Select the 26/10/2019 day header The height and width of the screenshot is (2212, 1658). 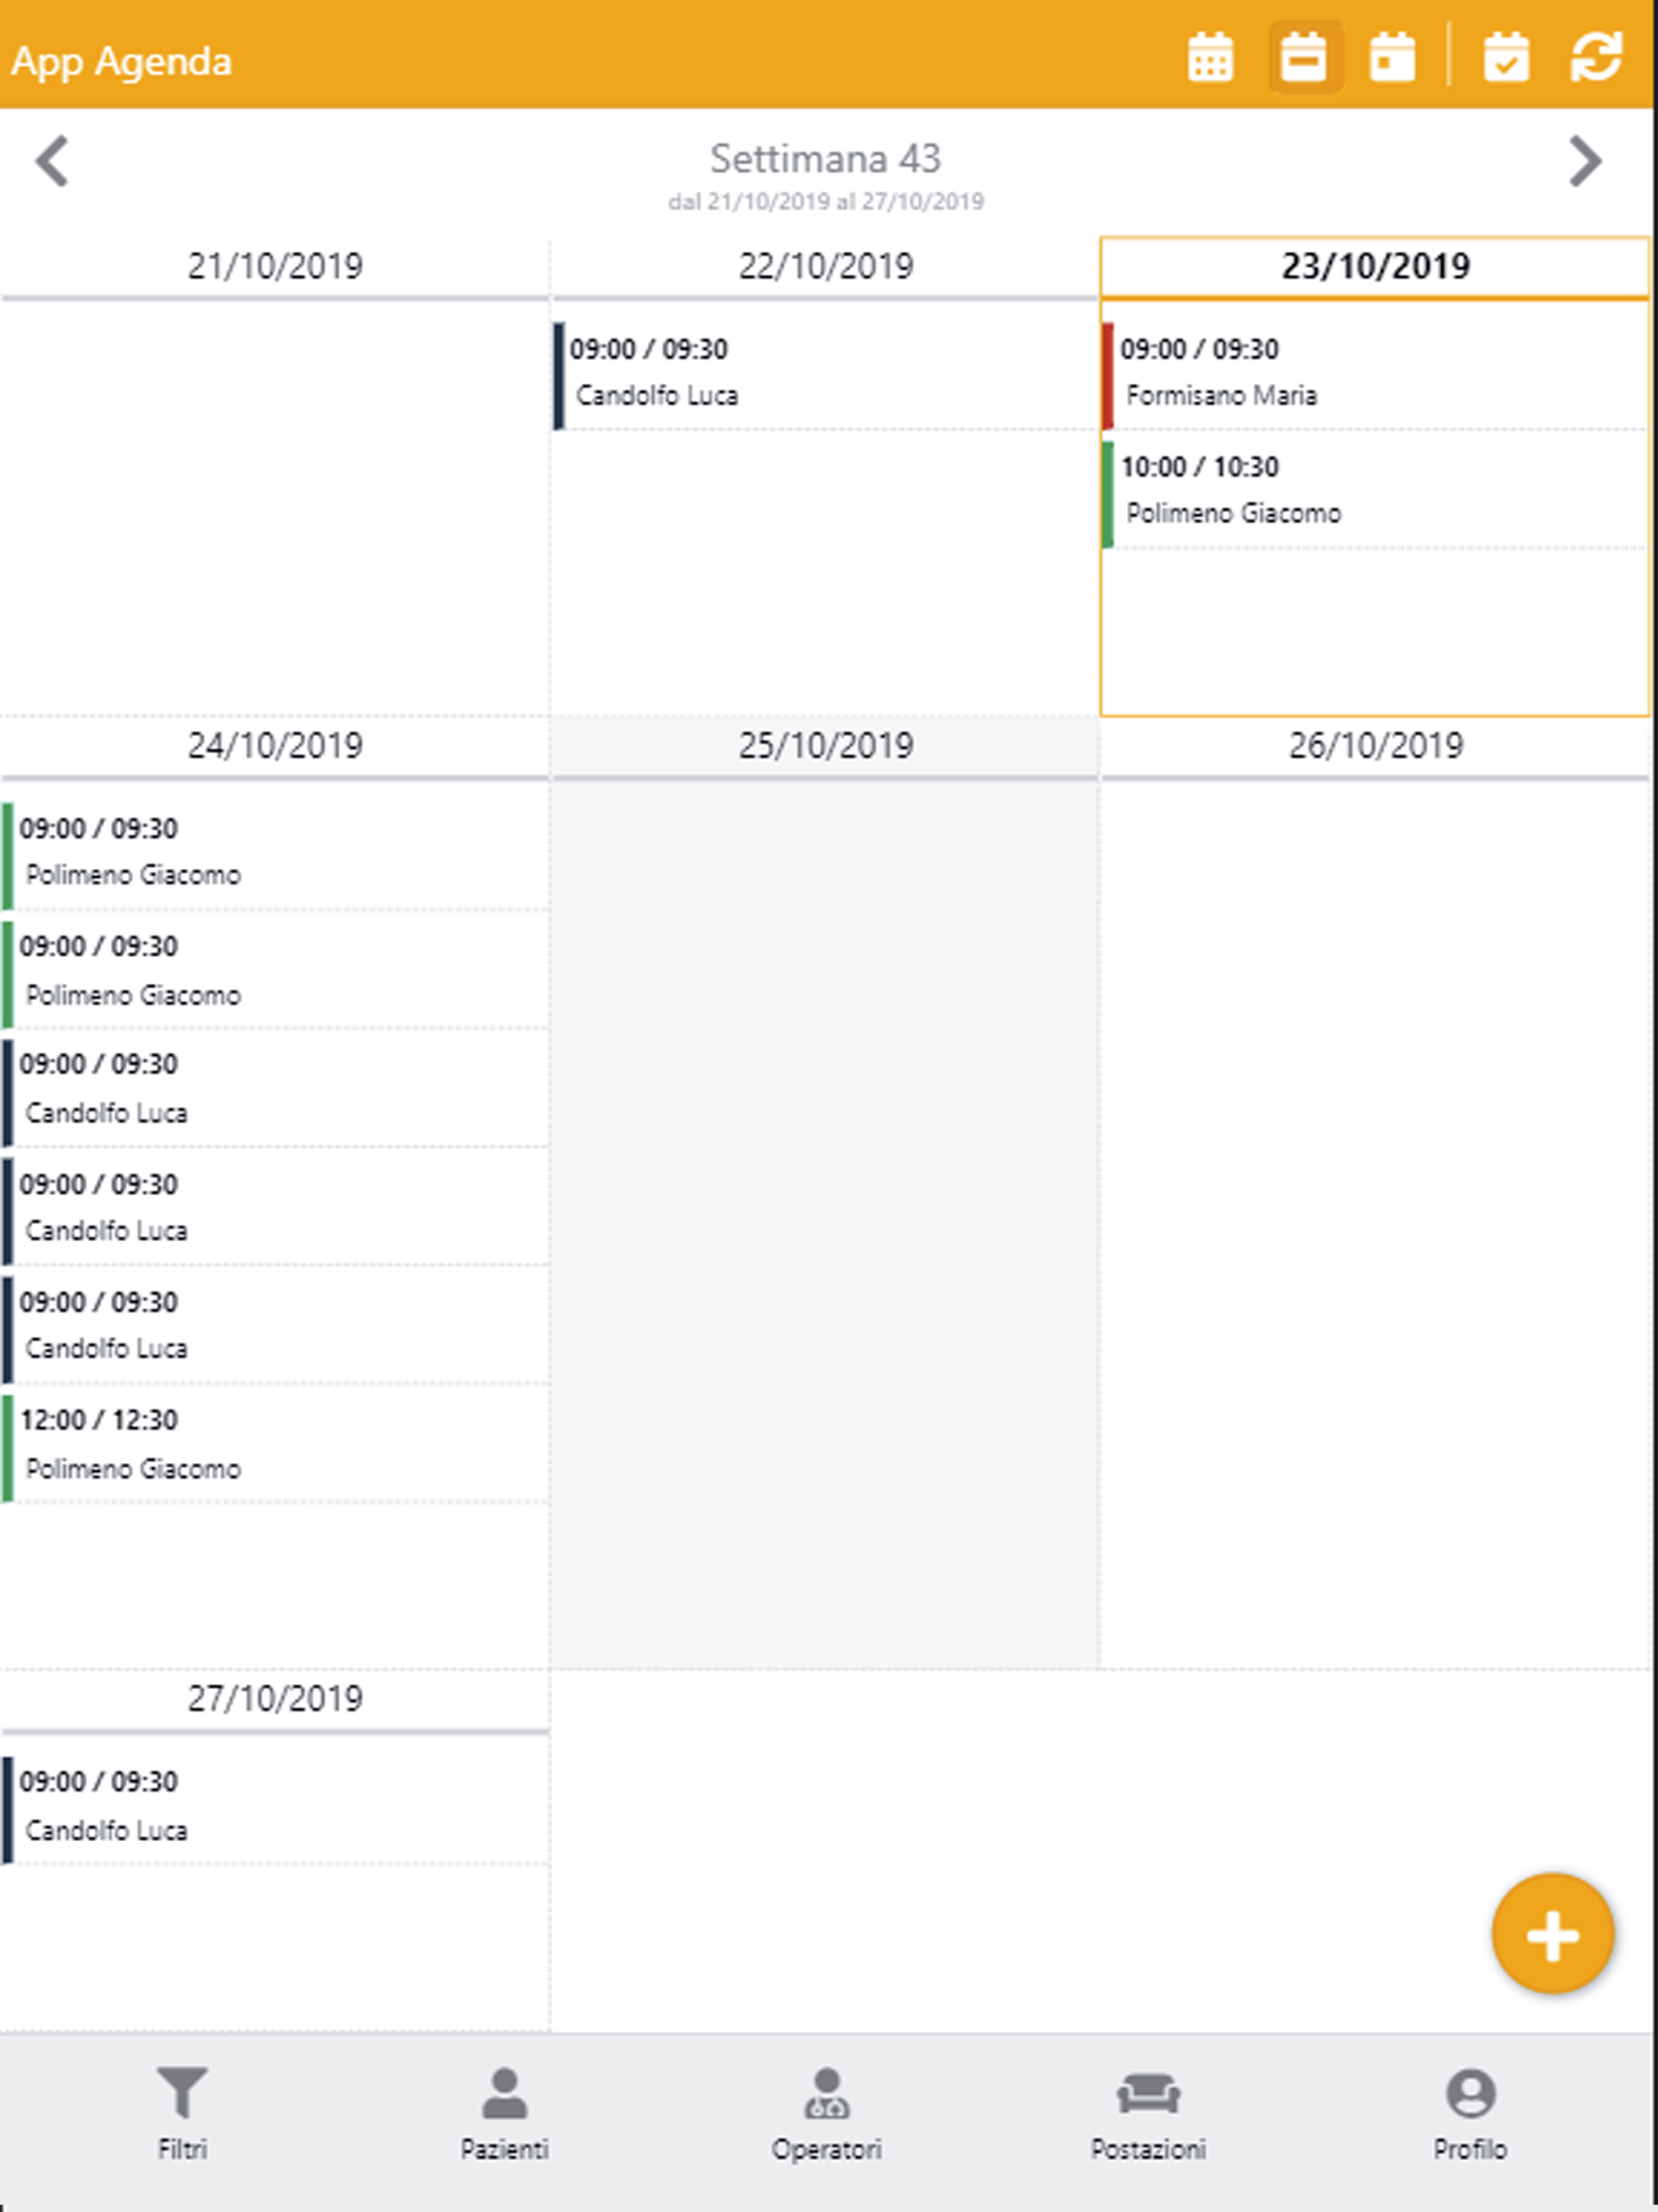1375,746
